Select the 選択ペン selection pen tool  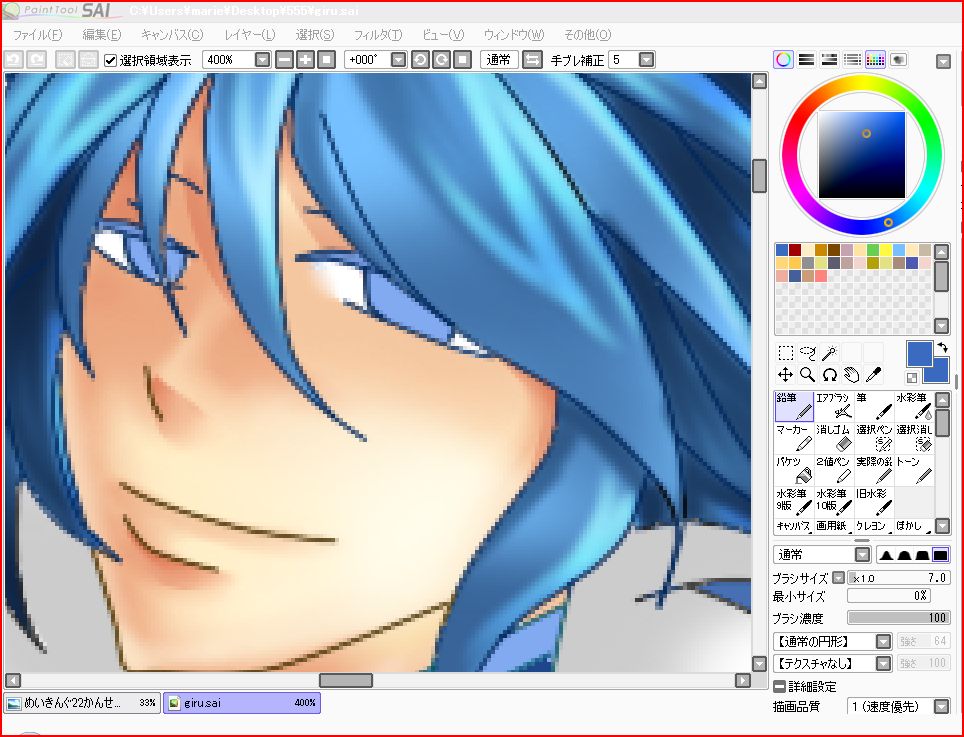coord(874,438)
